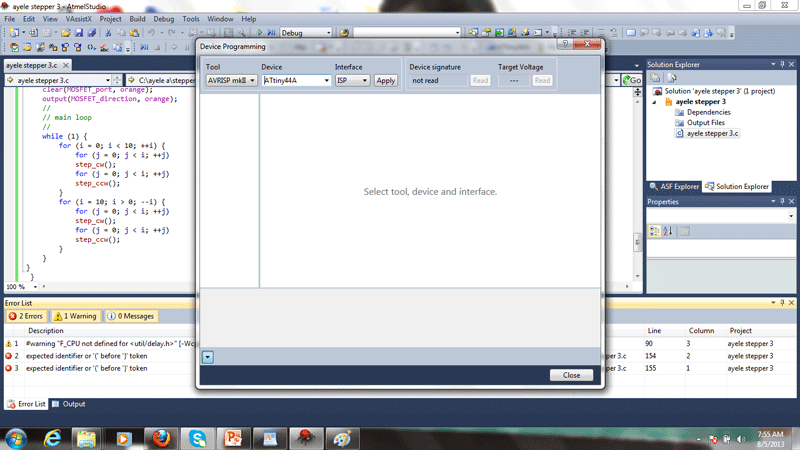Toggle the 1 Warning filter

pos(76,316)
